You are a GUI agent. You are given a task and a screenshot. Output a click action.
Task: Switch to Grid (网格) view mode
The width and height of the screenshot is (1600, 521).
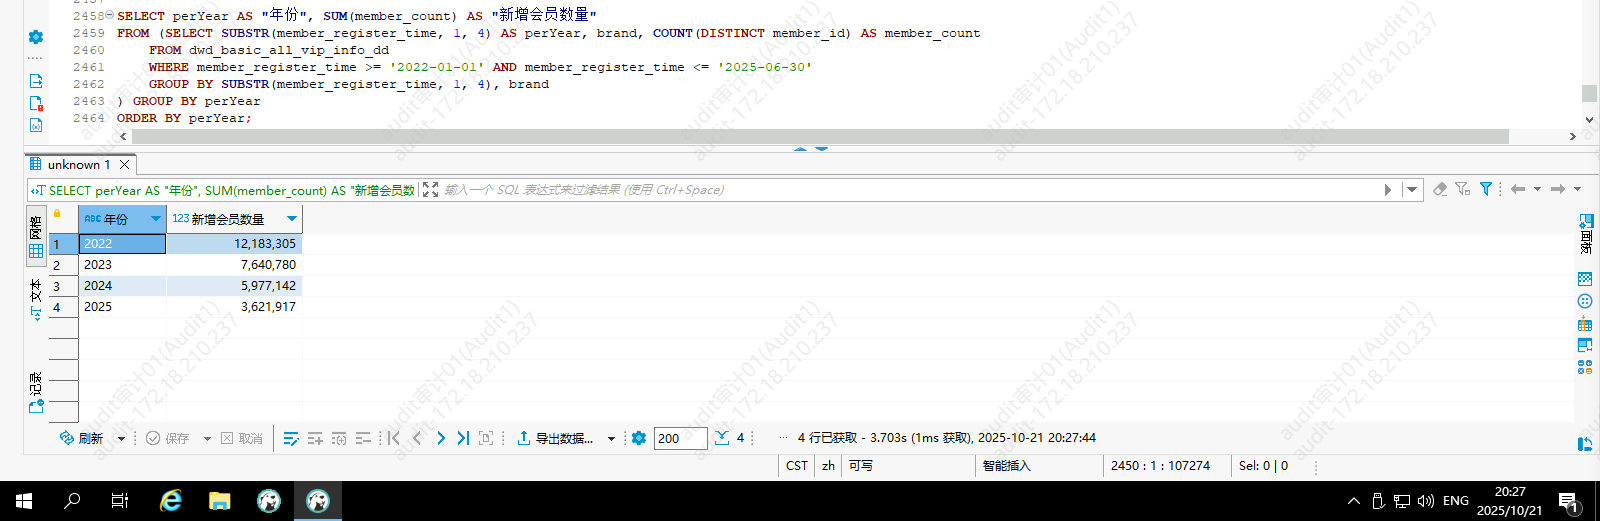coord(36,239)
